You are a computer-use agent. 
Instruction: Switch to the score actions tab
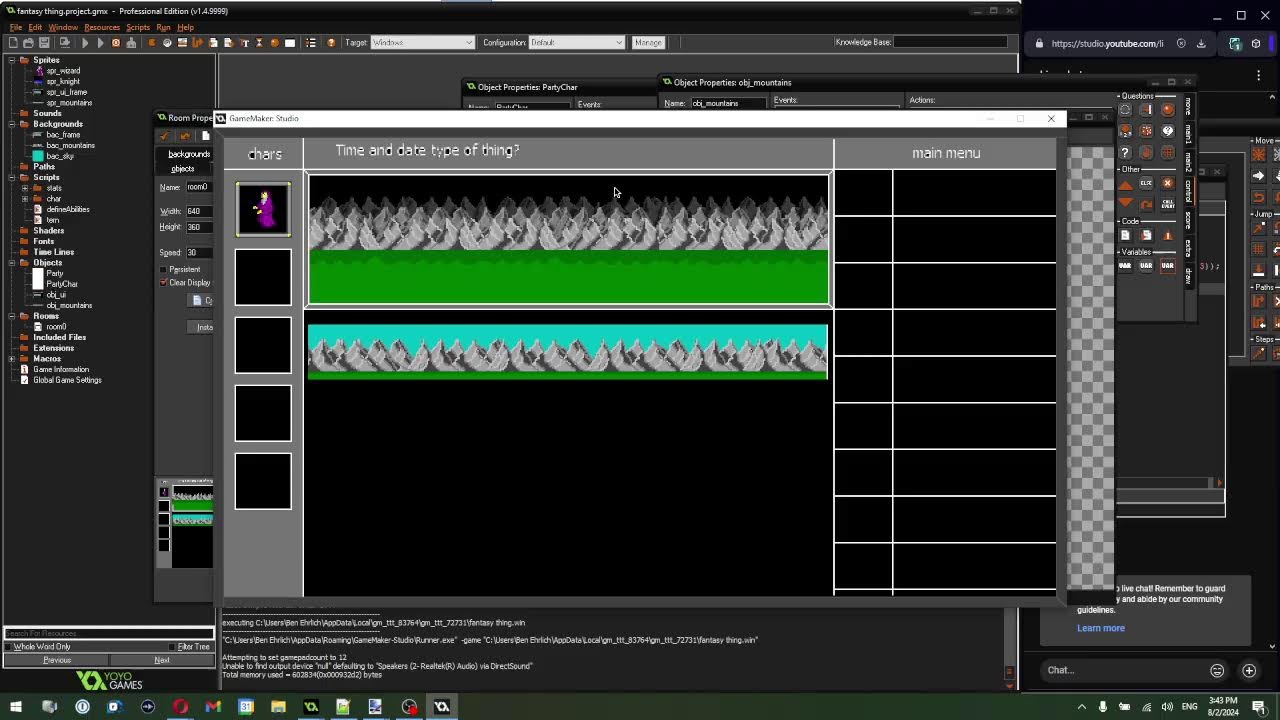[x=1188, y=220]
